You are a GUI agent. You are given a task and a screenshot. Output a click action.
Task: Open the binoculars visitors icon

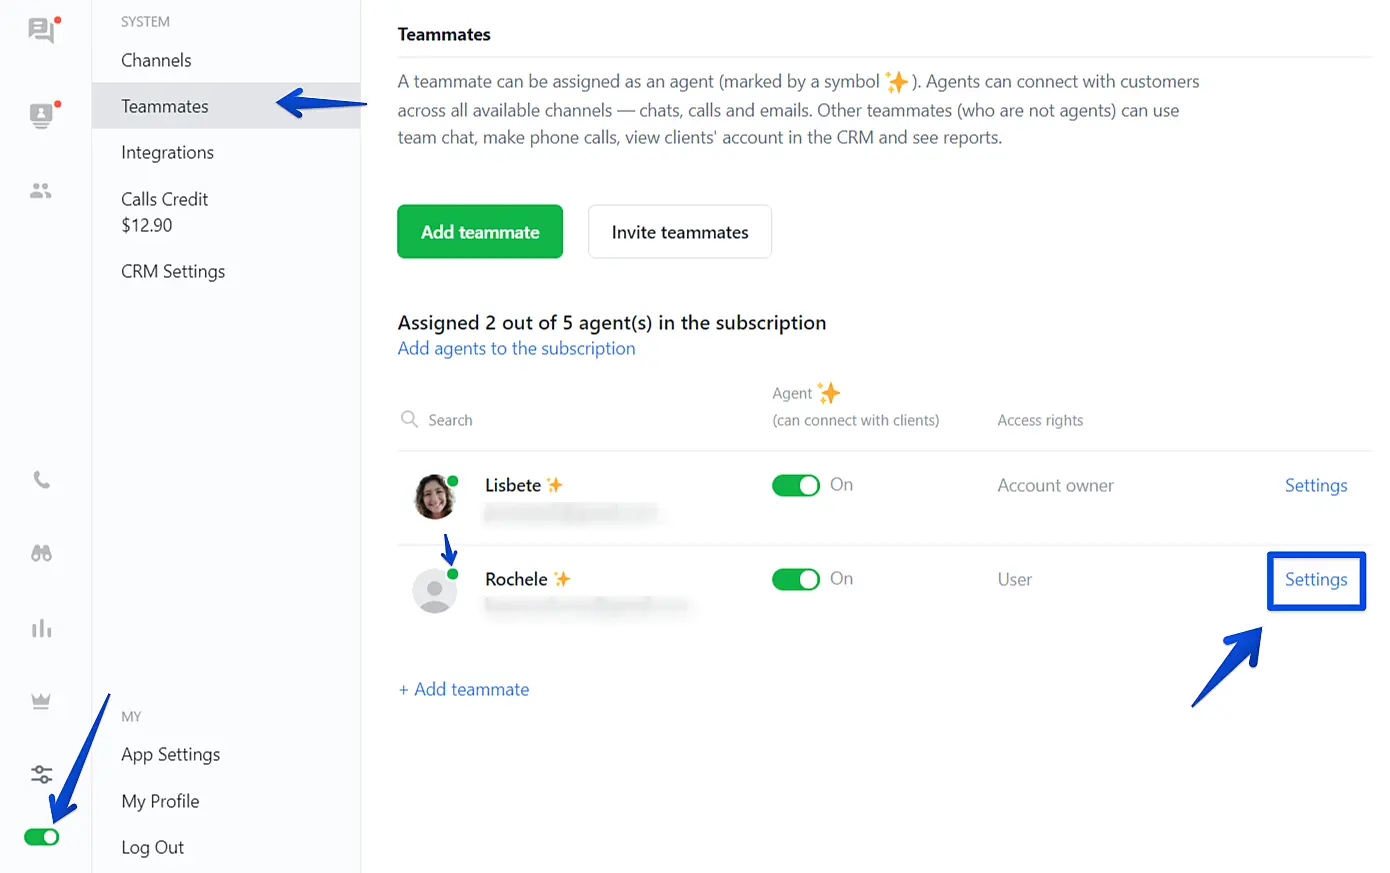point(41,553)
